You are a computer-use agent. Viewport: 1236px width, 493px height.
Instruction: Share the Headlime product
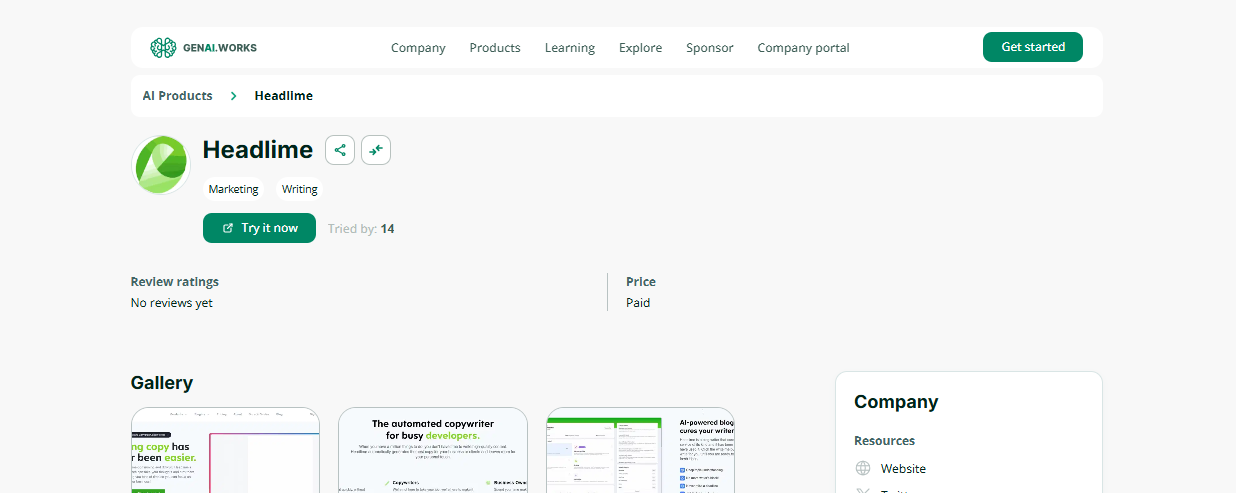click(x=340, y=150)
